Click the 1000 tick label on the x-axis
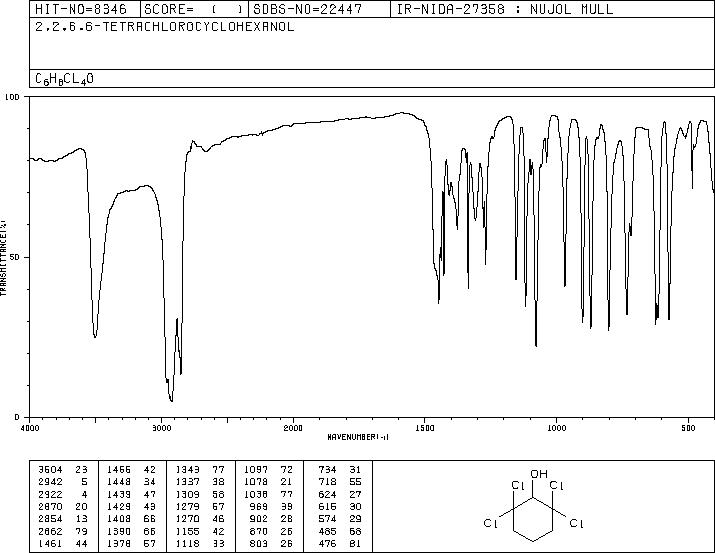 pos(556,428)
